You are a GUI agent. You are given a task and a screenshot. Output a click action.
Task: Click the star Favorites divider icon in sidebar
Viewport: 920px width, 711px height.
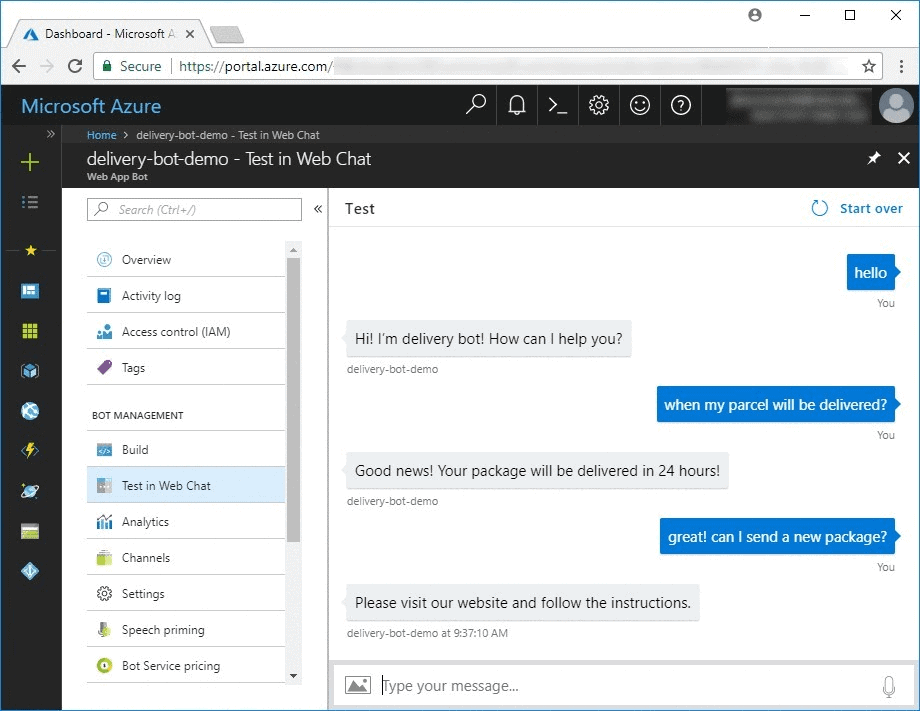(31, 250)
